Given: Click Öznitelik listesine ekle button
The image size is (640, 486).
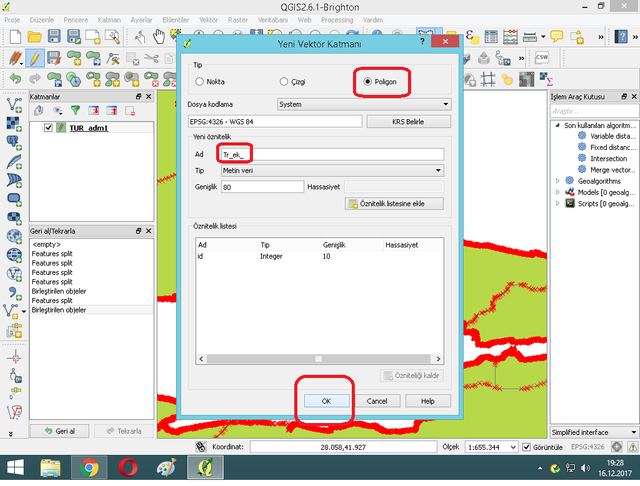Looking at the screenshot, I should click(x=394, y=204).
